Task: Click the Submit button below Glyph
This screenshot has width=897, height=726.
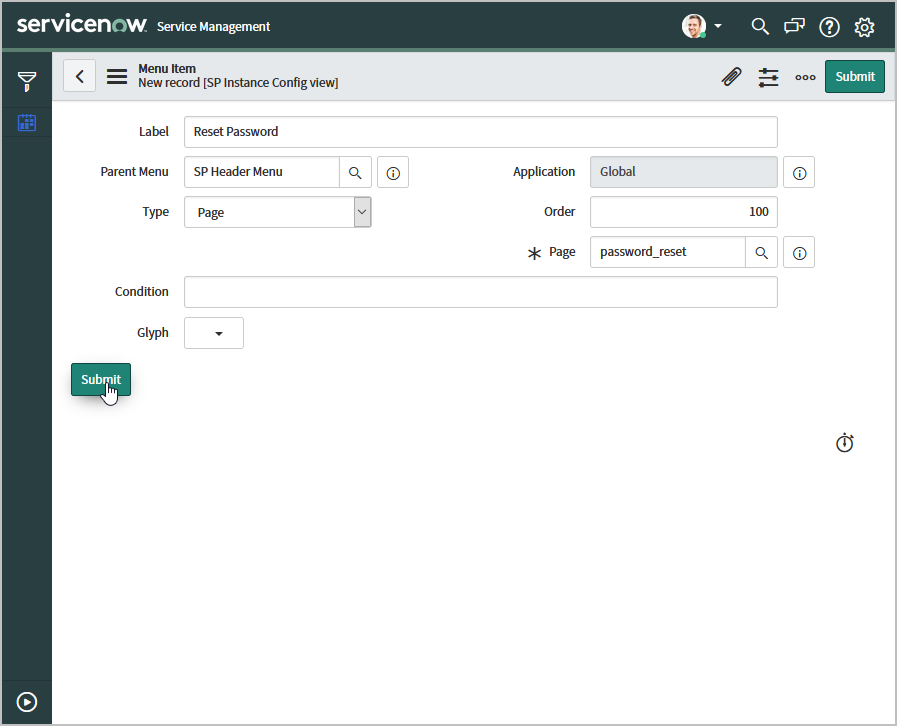Action: 100,379
